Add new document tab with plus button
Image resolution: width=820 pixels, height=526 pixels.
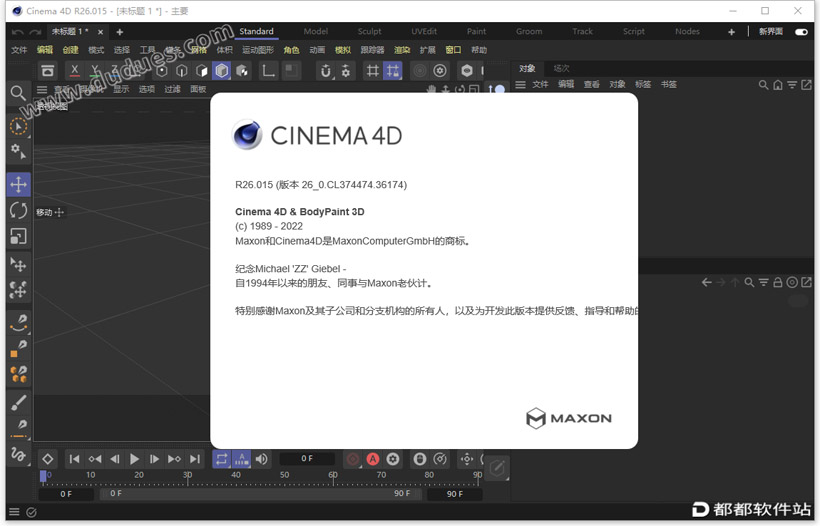tap(119, 32)
